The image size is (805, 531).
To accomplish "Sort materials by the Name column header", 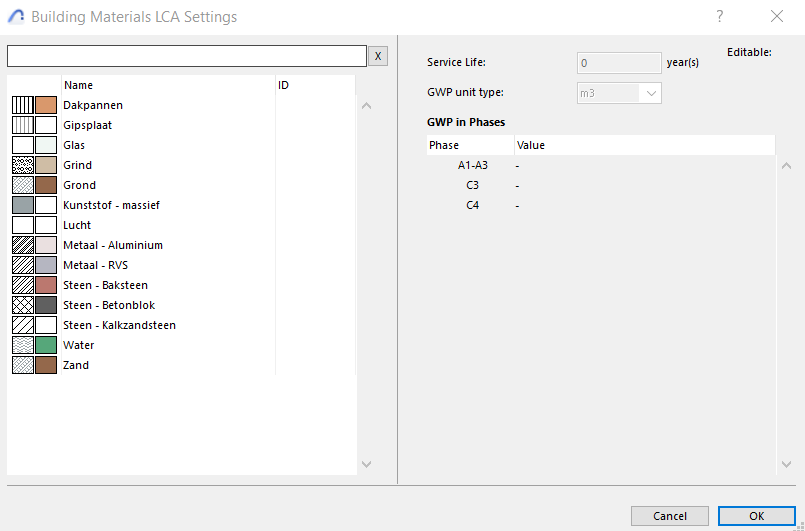I will pos(168,86).
